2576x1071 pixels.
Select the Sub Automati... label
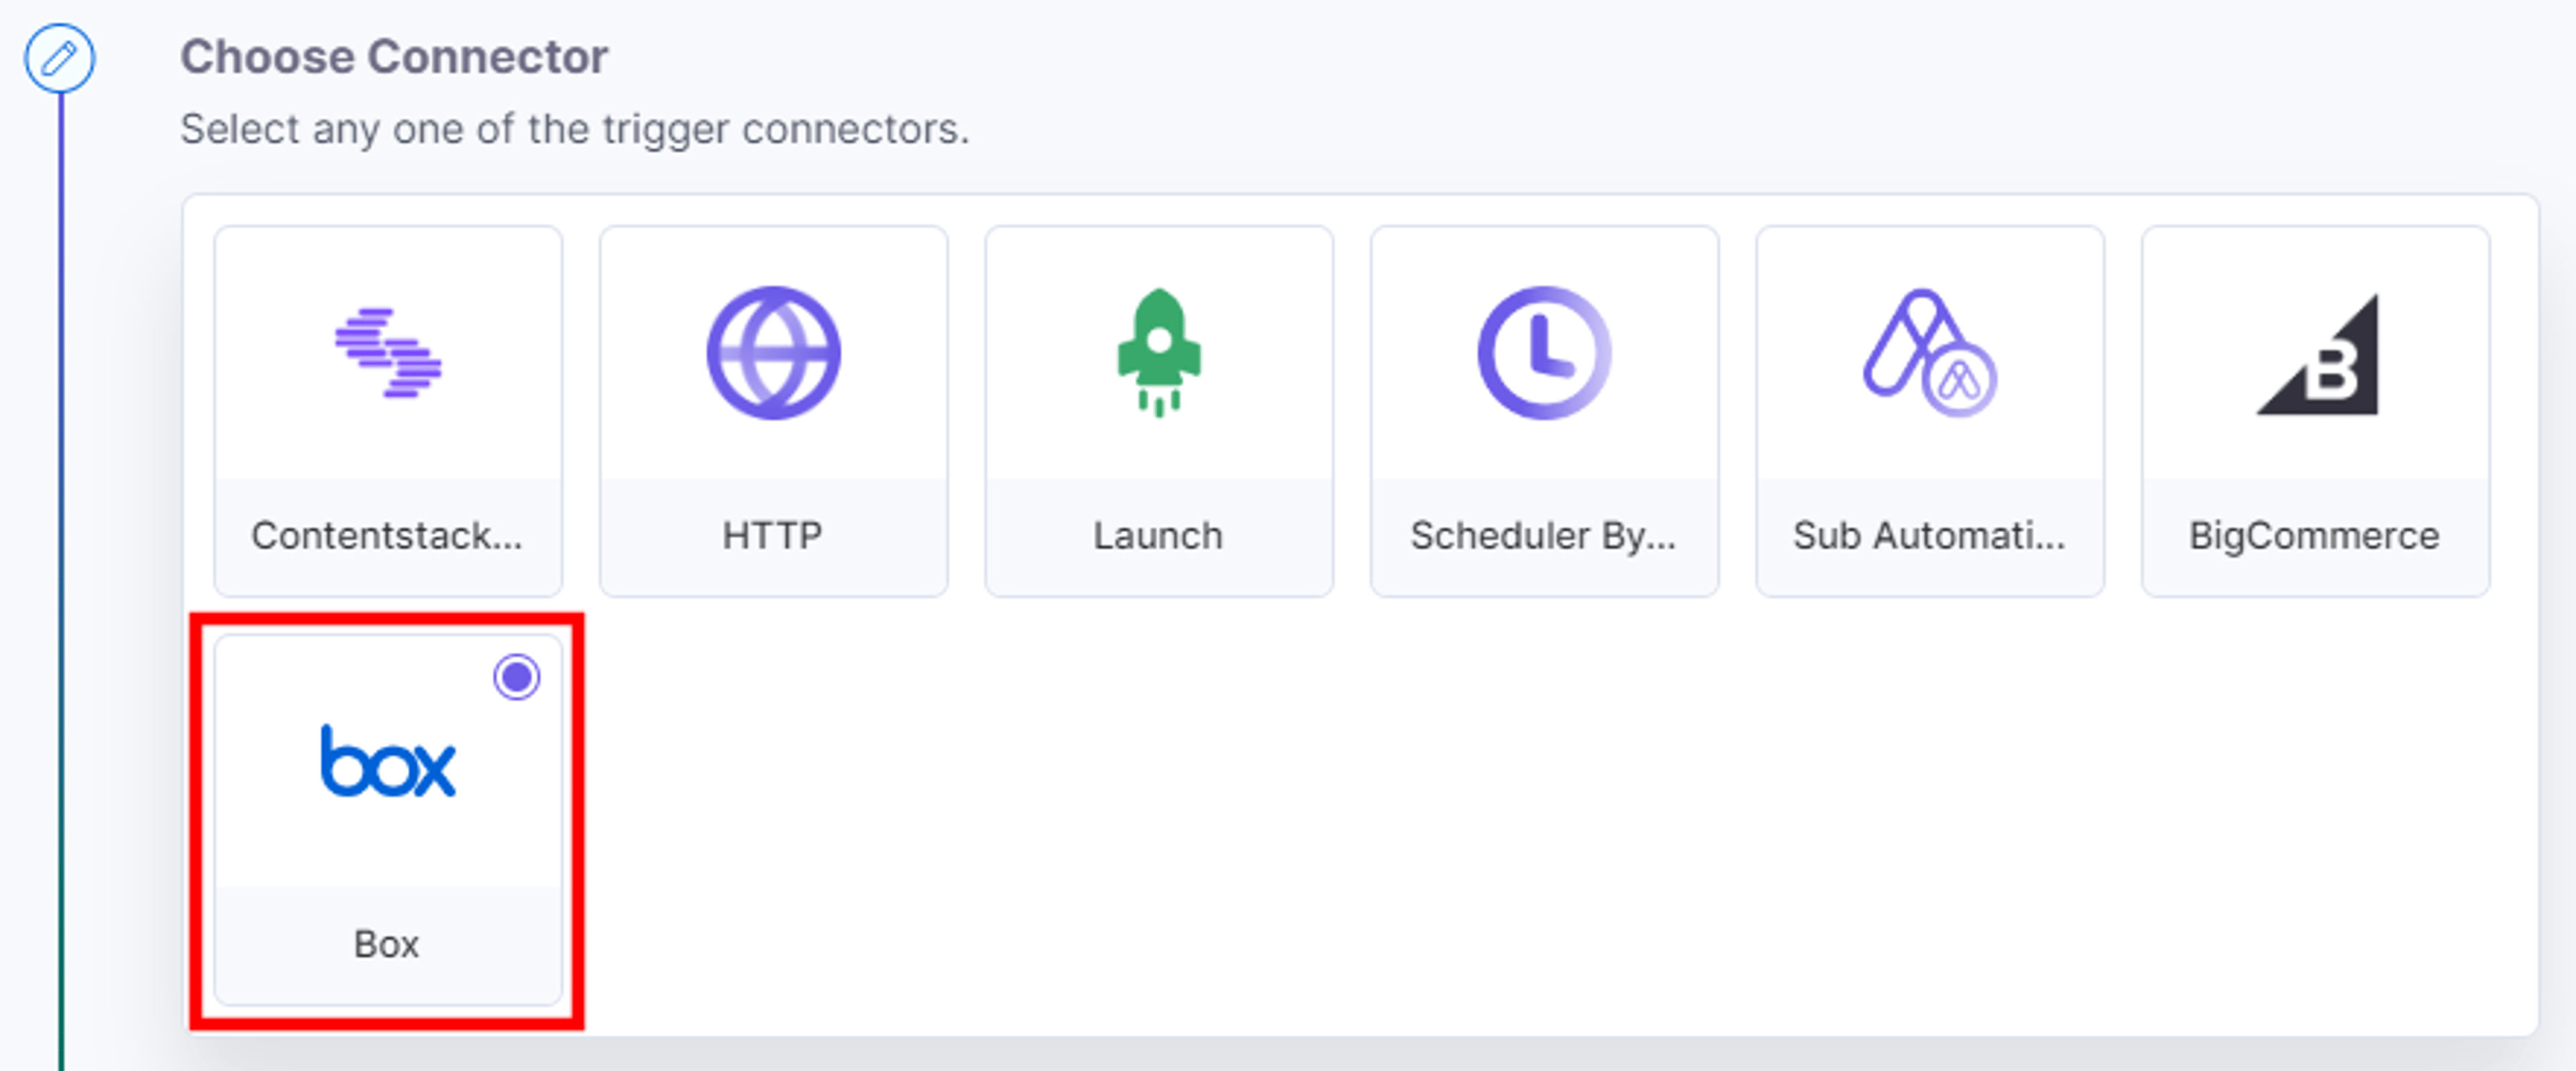point(1930,536)
